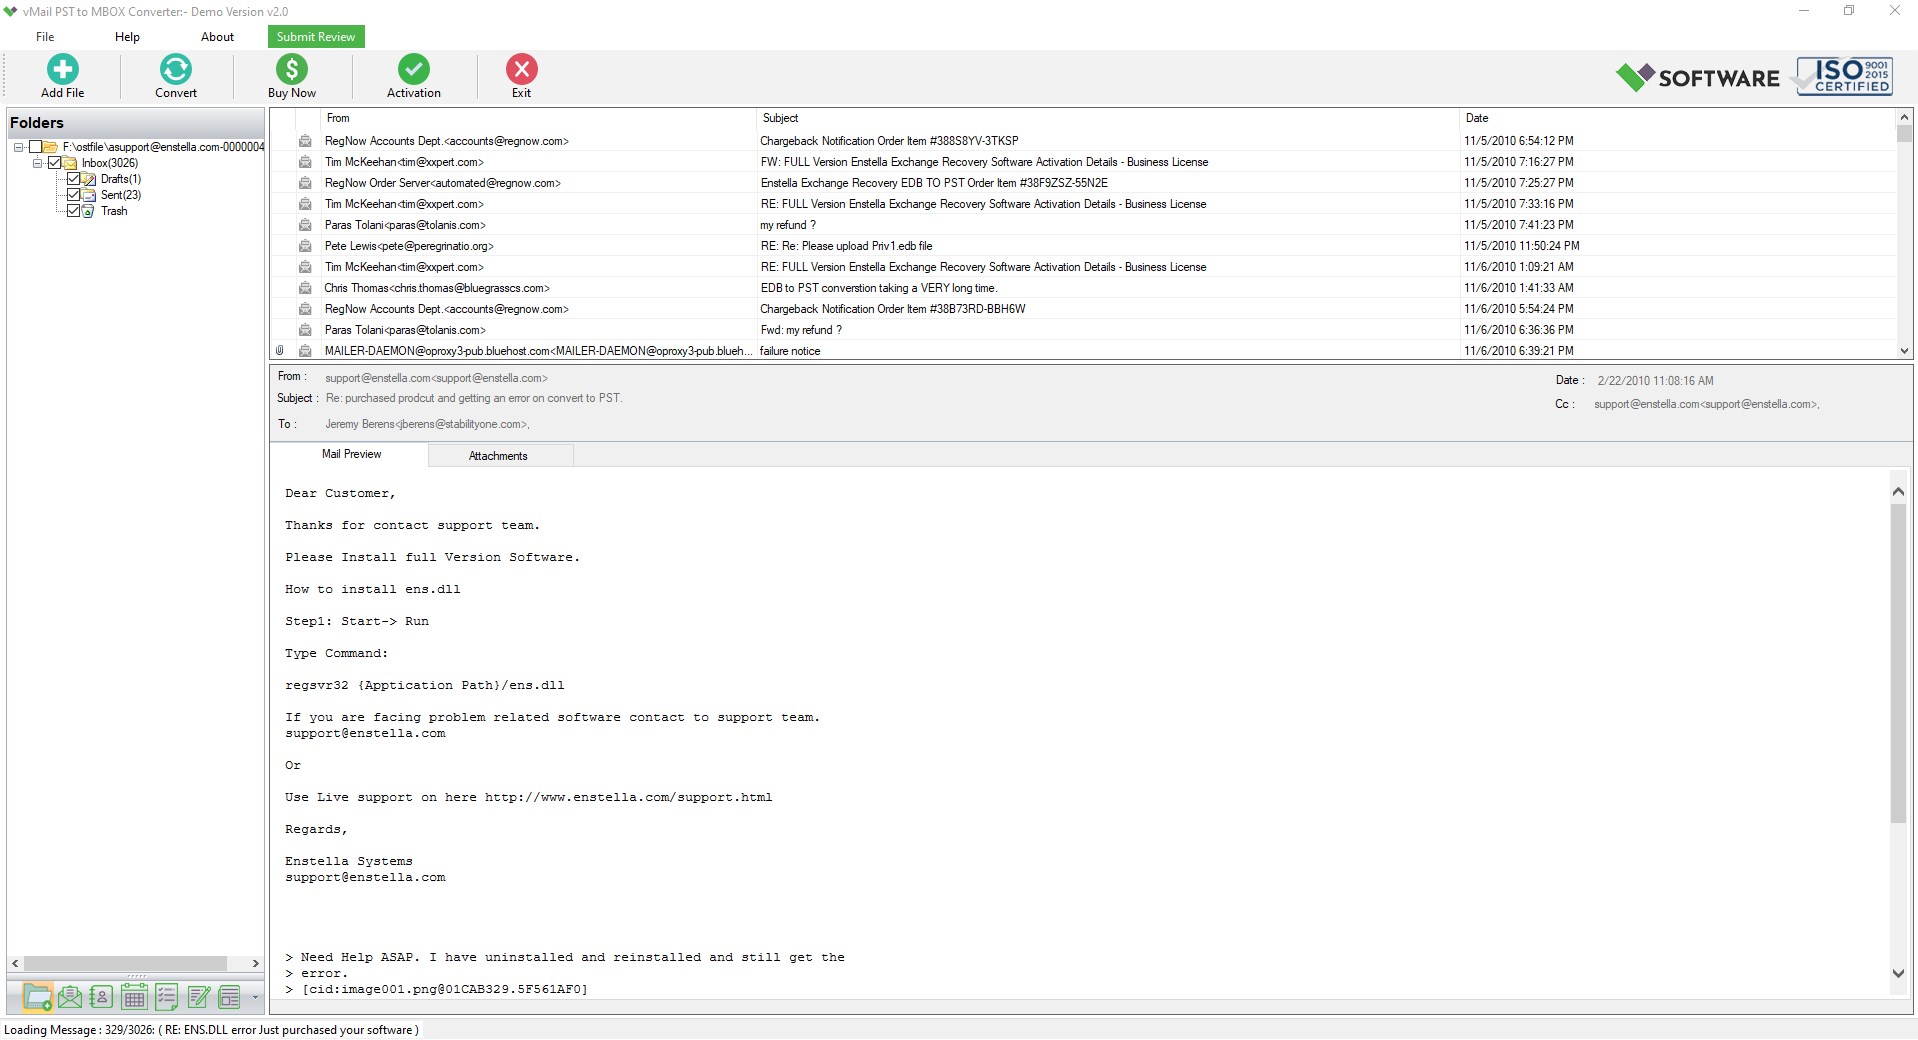Click the Add File toolbar icon
Viewport: 1918px width, 1040px height.
coord(62,69)
